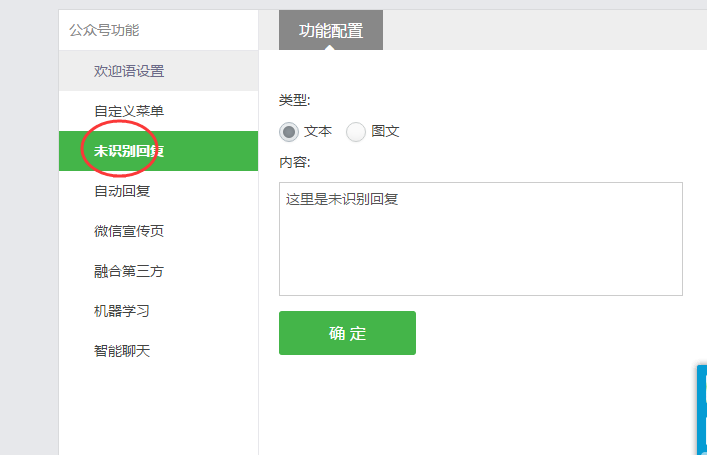Screen dimensions: 707x455
Task: Open the 融合第三方 section
Action: pyautogui.click(x=158, y=271)
